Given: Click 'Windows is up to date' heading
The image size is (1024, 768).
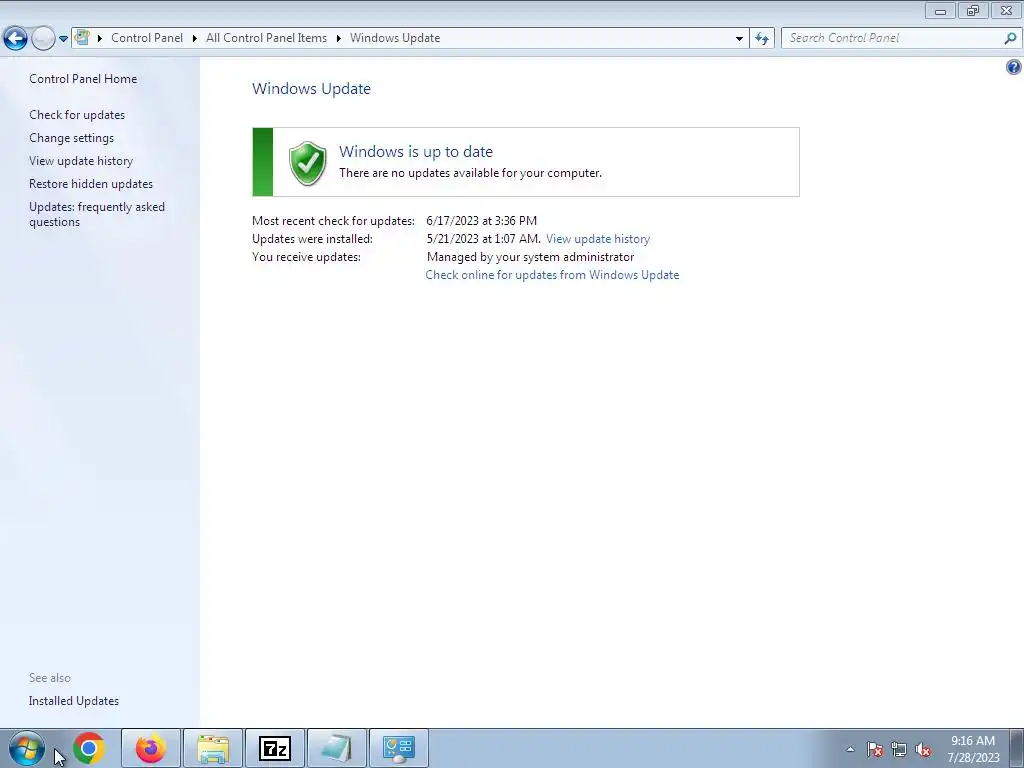Looking at the screenshot, I should (x=416, y=152).
